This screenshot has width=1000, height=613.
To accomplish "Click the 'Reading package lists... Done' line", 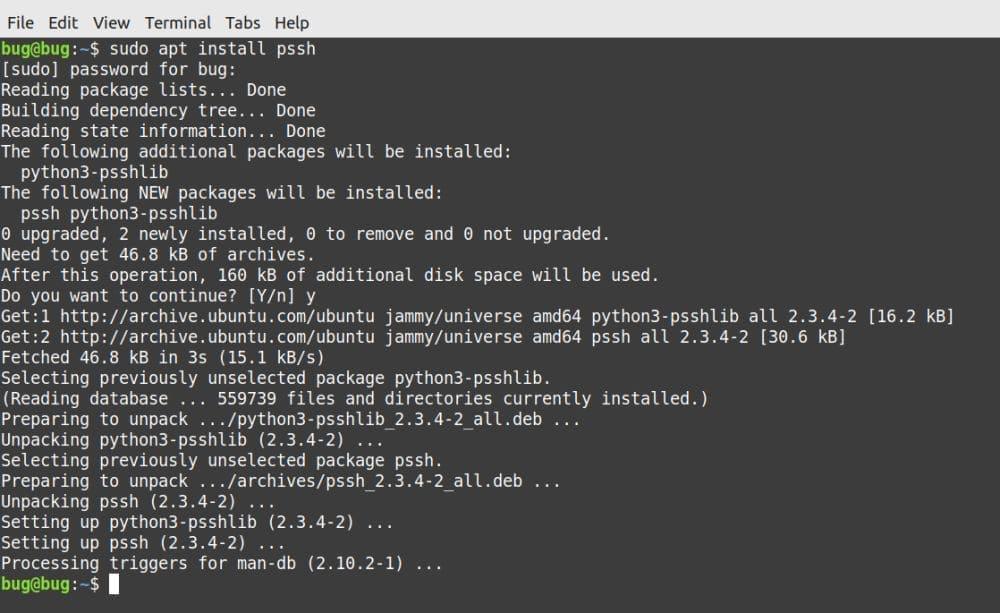I will pyautogui.click(x=143, y=90).
